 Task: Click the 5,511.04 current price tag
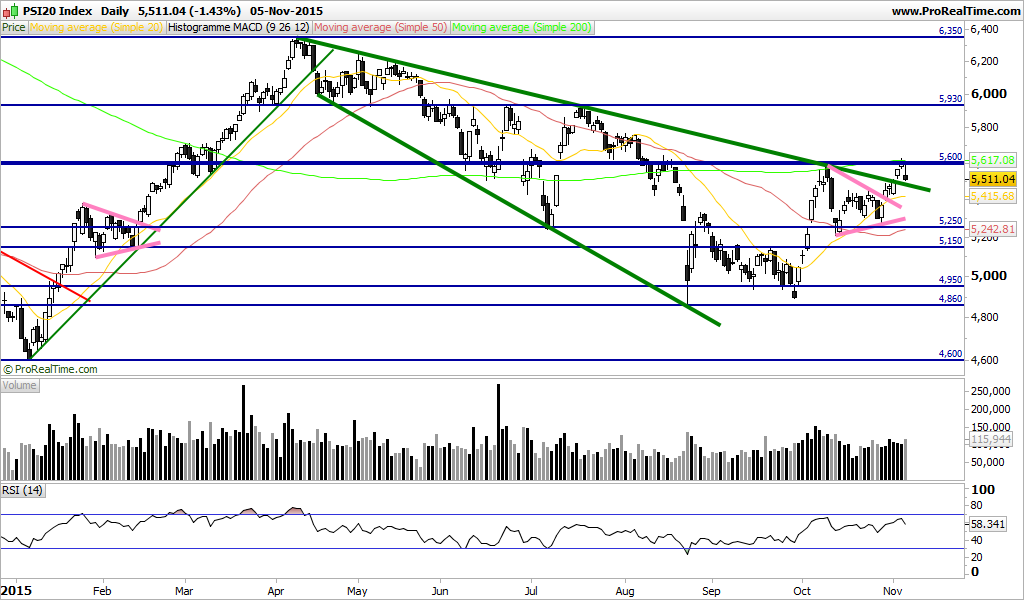(993, 179)
